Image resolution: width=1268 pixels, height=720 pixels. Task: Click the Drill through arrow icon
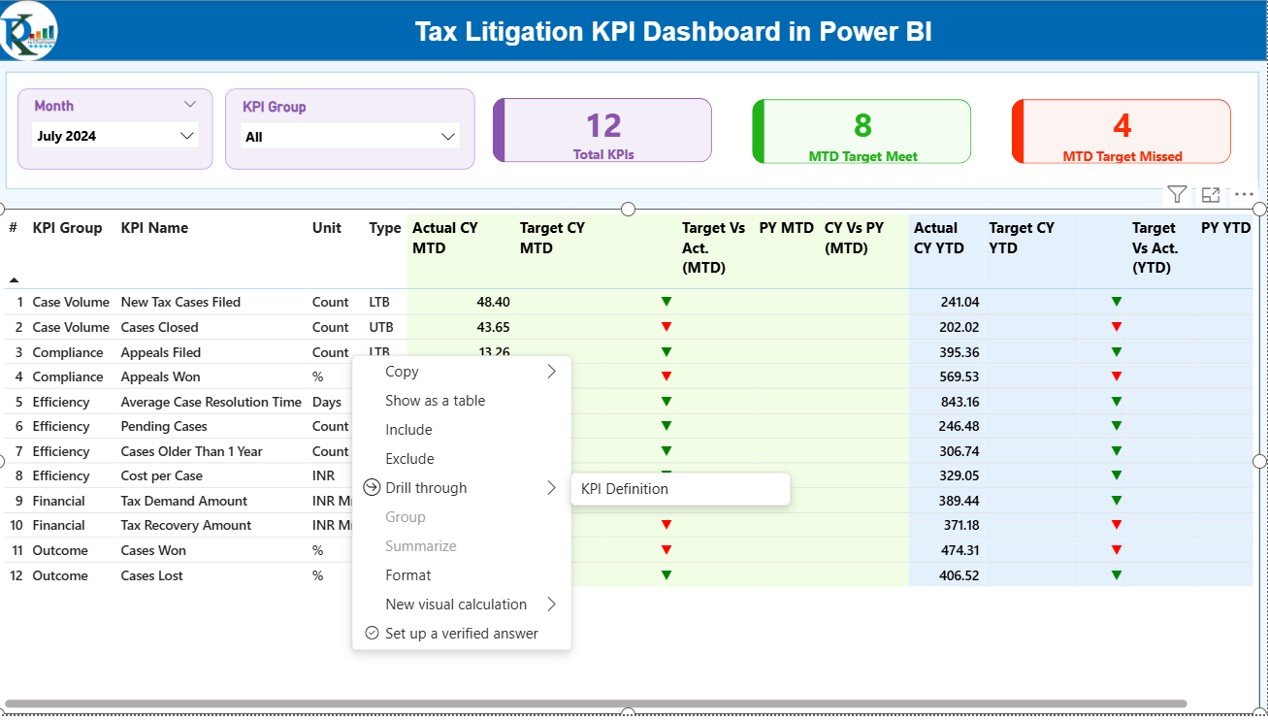[x=370, y=488]
